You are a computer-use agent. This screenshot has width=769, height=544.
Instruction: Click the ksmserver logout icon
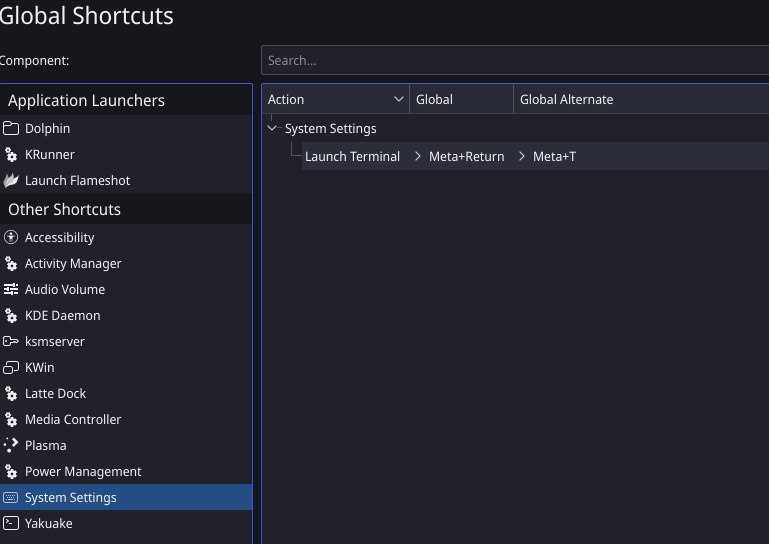[x=11, y=341]
